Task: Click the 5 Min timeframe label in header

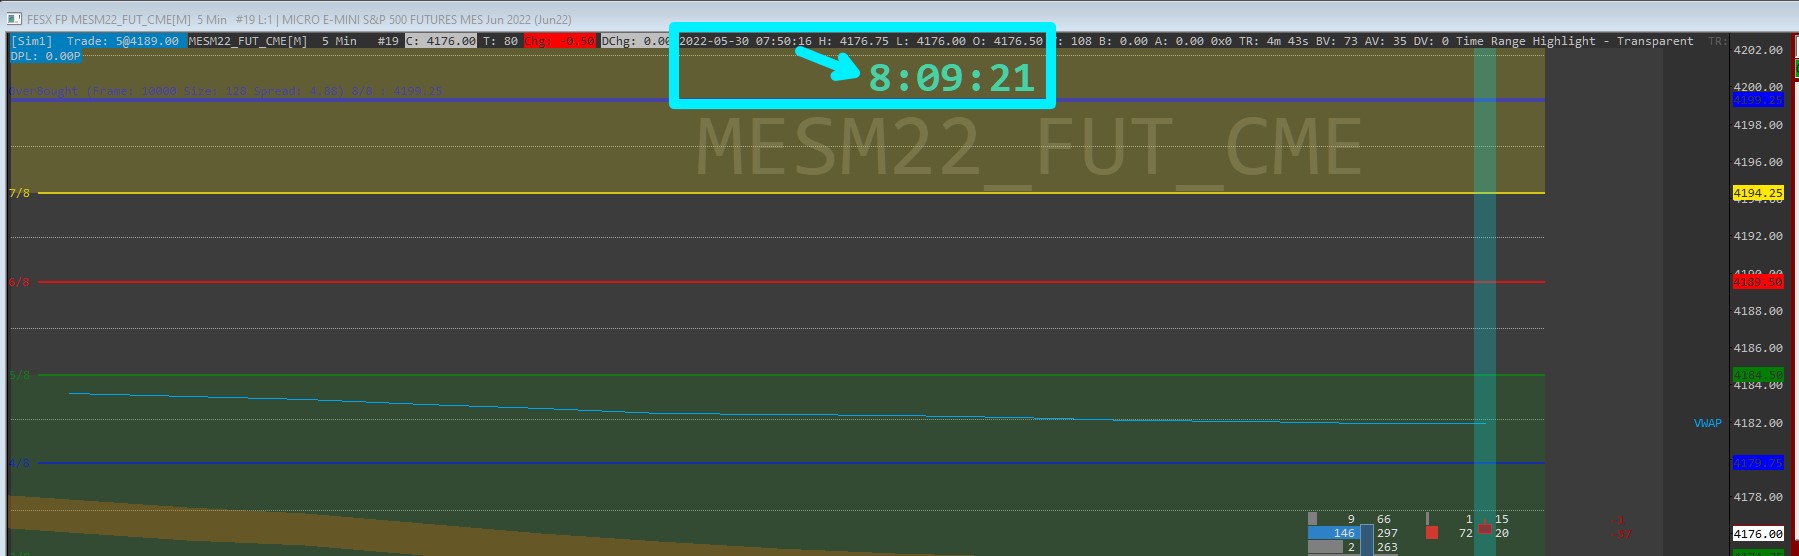Action: point(339,41)
